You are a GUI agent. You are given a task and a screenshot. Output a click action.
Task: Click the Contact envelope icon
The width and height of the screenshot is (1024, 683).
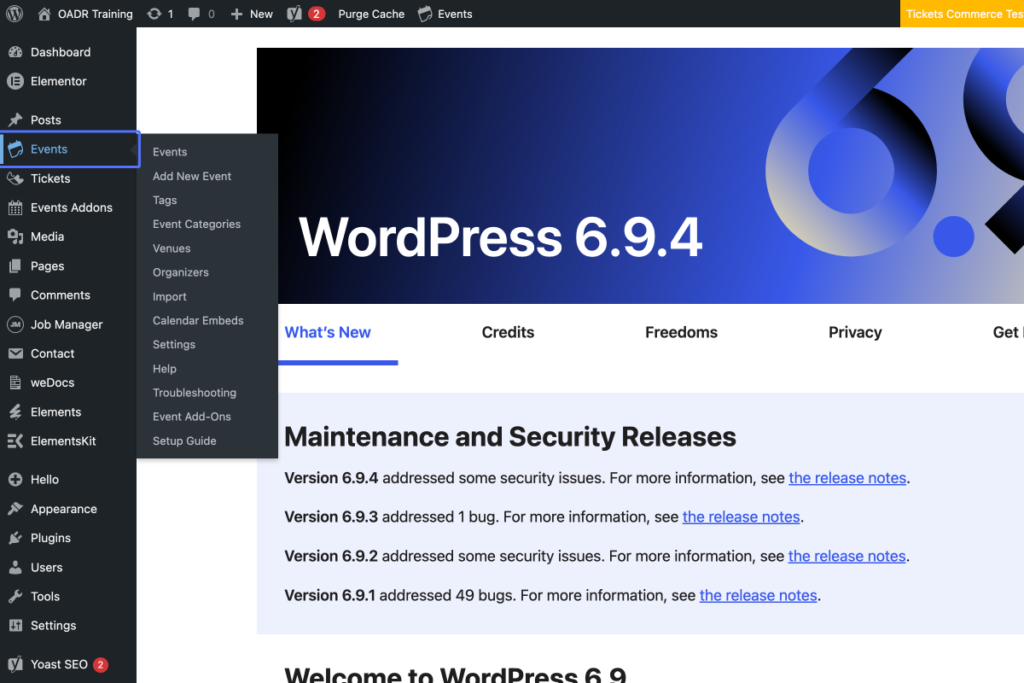pos(15,353)
